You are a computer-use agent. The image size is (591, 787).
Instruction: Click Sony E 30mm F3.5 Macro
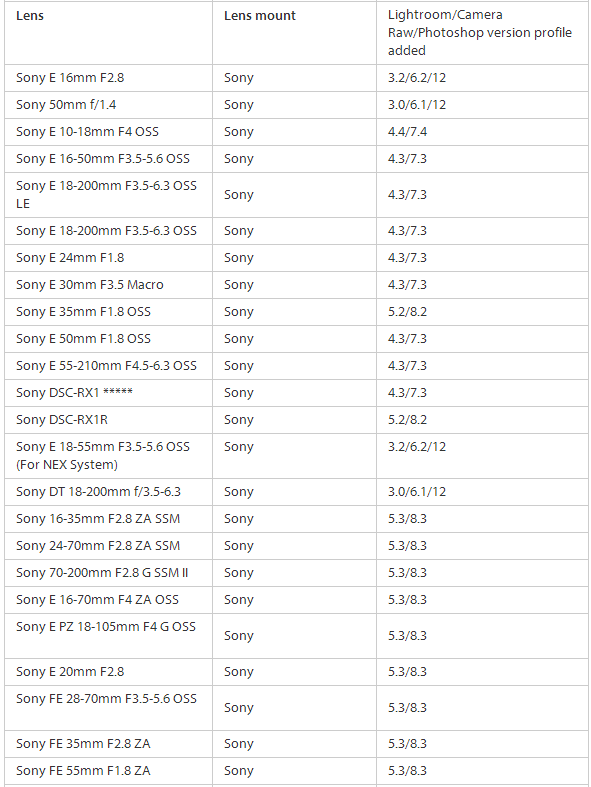pos(89,285)
